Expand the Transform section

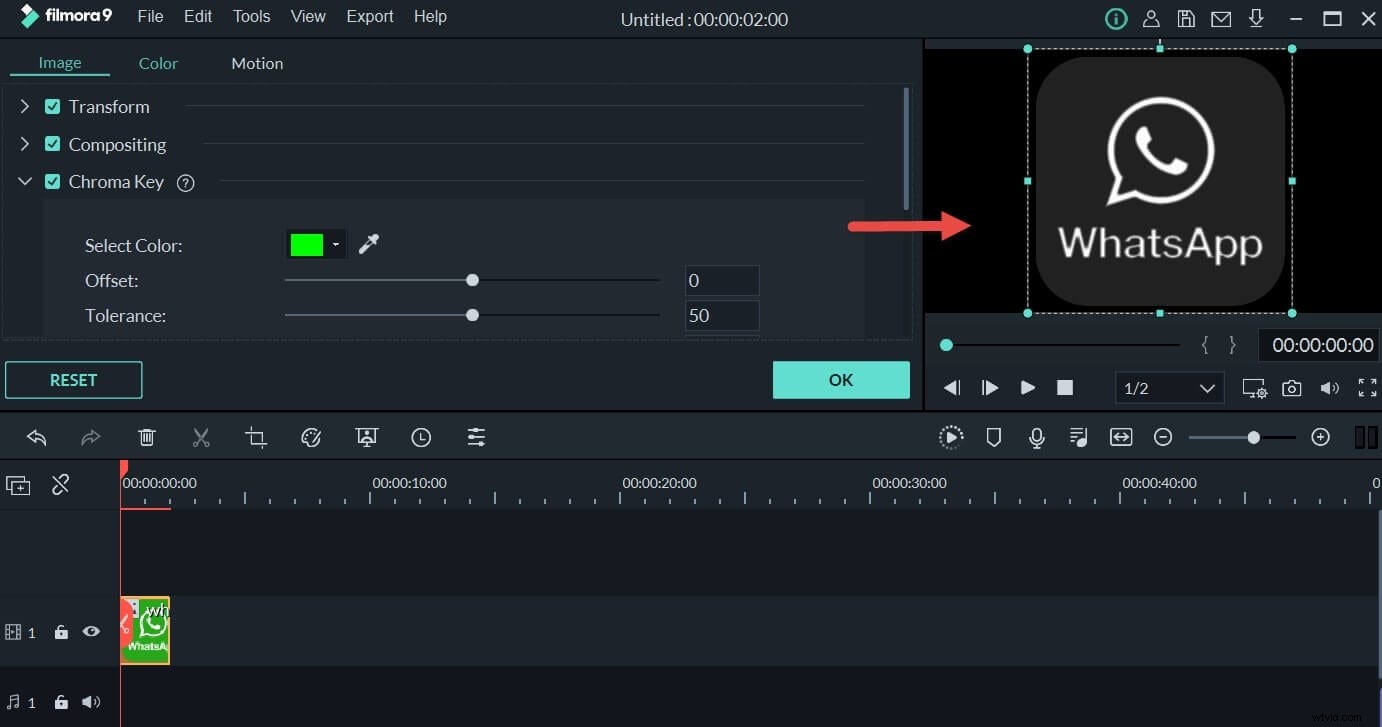point(25,106)
